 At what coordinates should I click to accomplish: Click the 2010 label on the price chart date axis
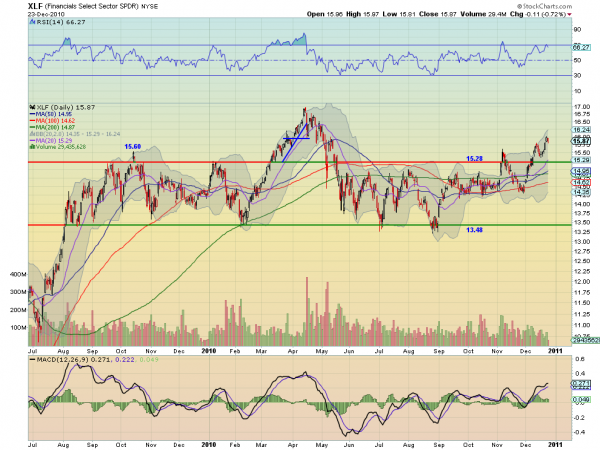209,351
